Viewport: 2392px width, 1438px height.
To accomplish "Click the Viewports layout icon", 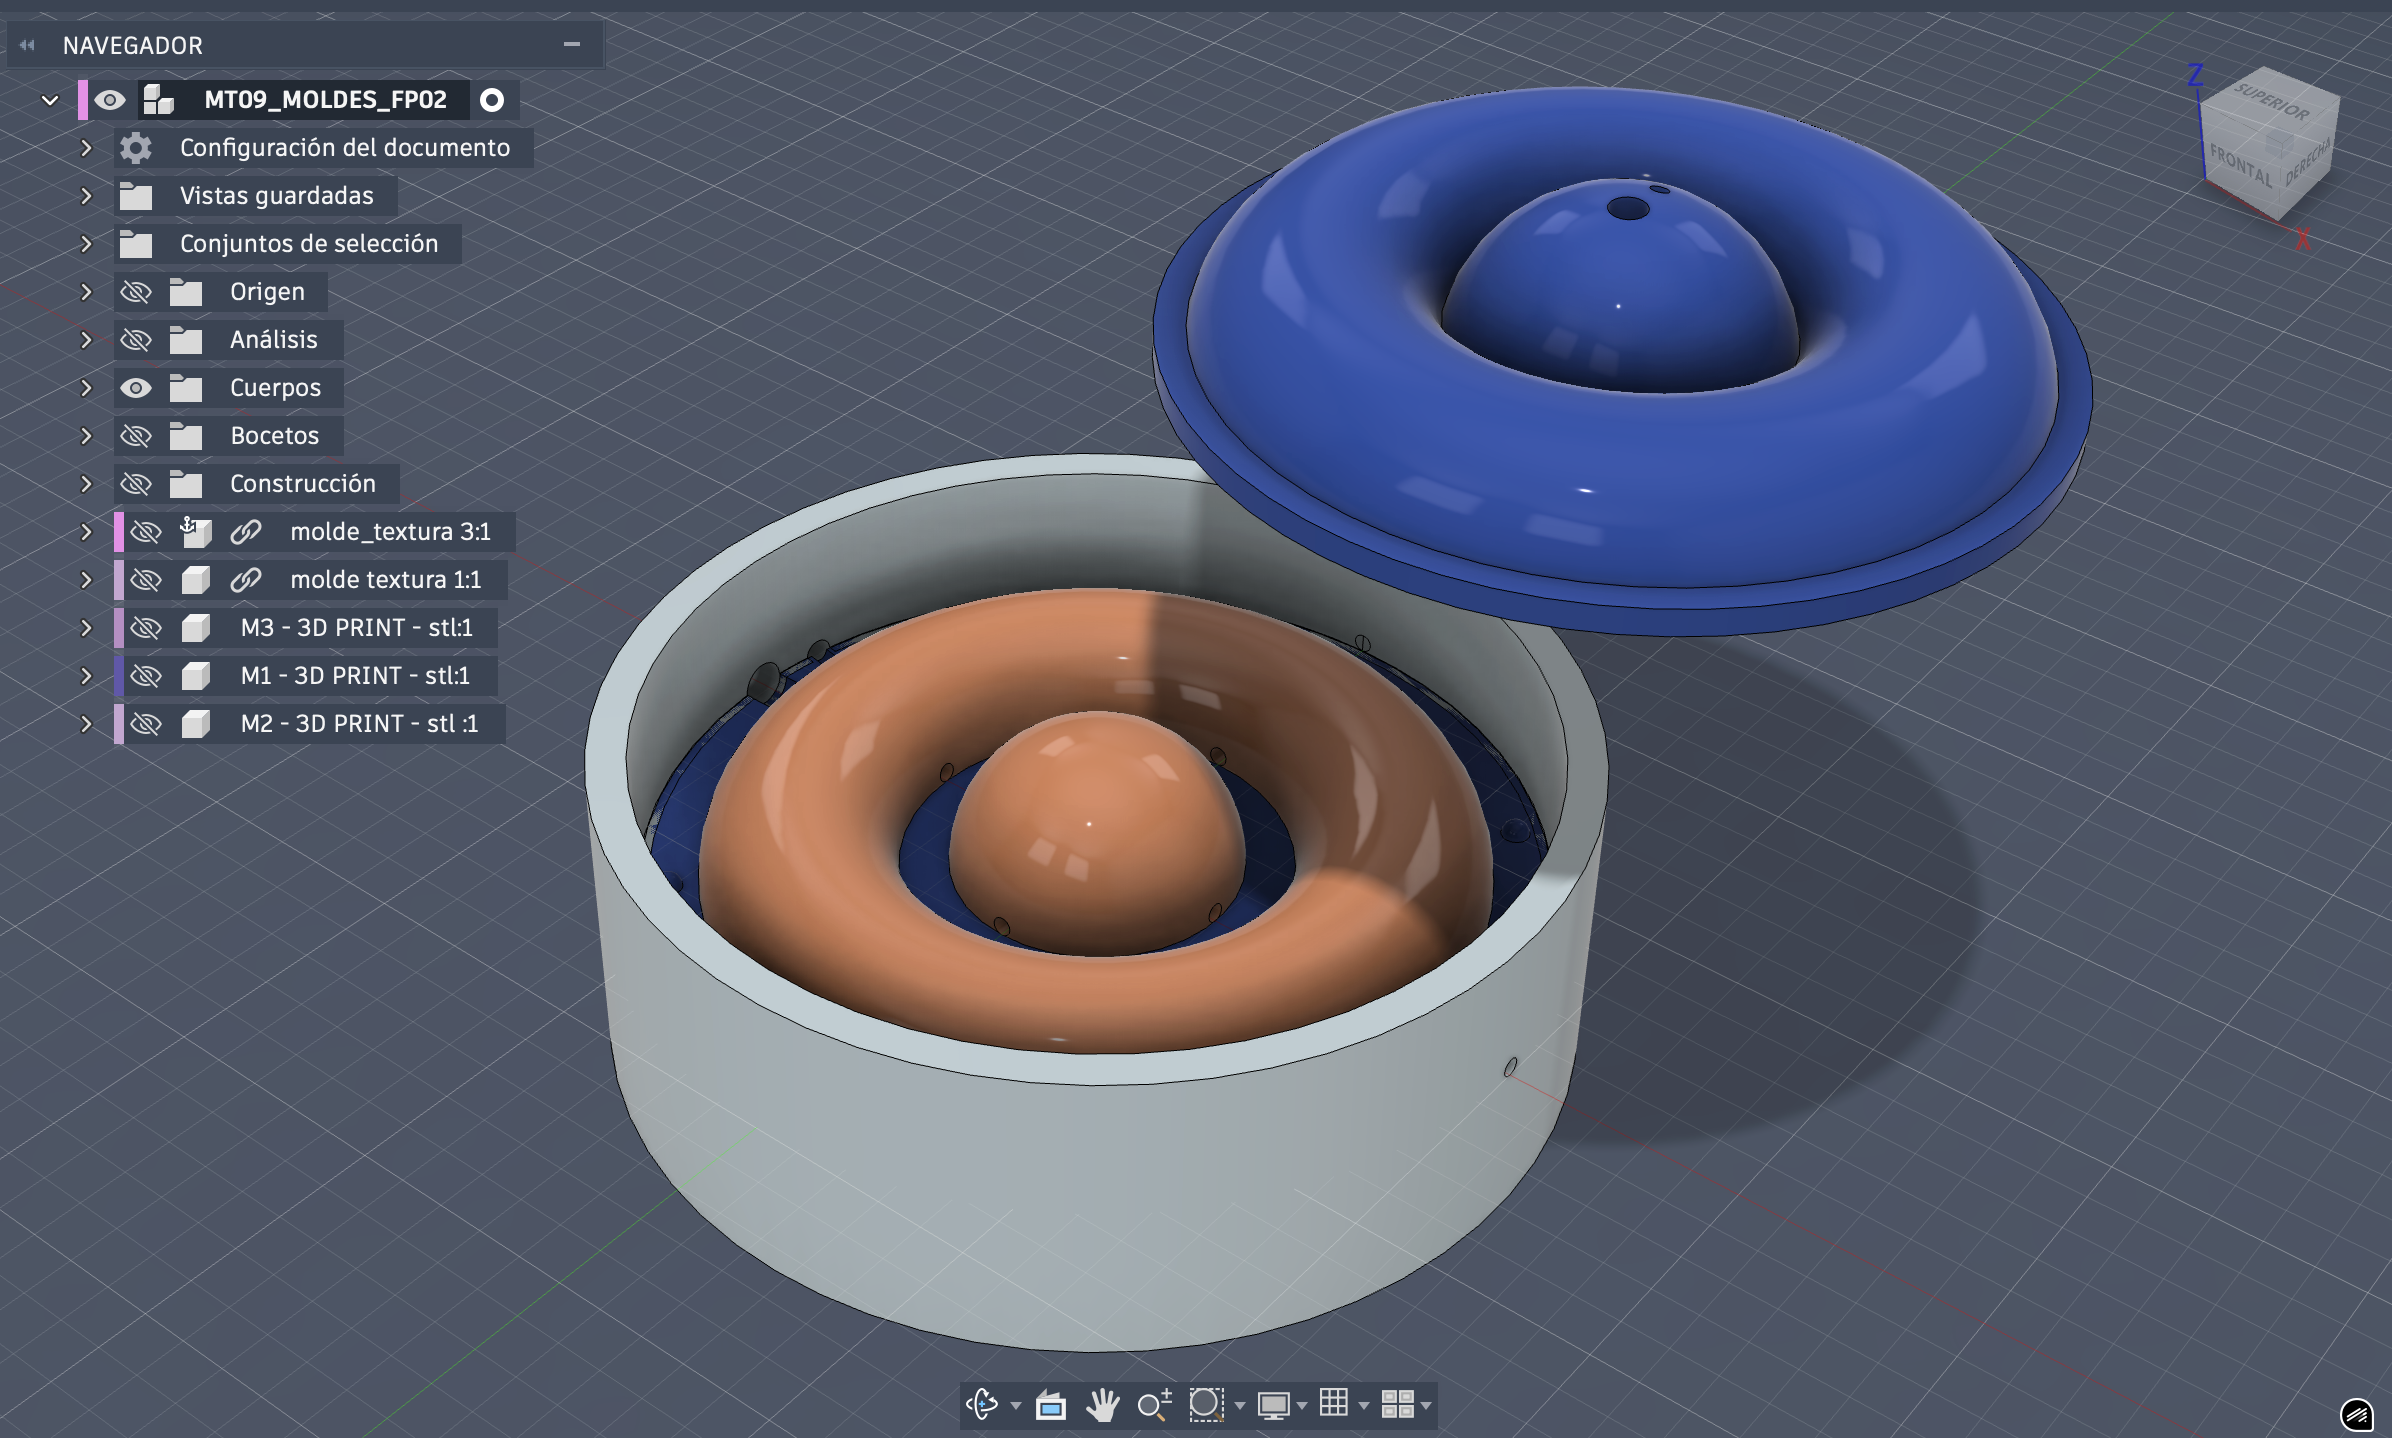I will click(x=1396, y=1404).
